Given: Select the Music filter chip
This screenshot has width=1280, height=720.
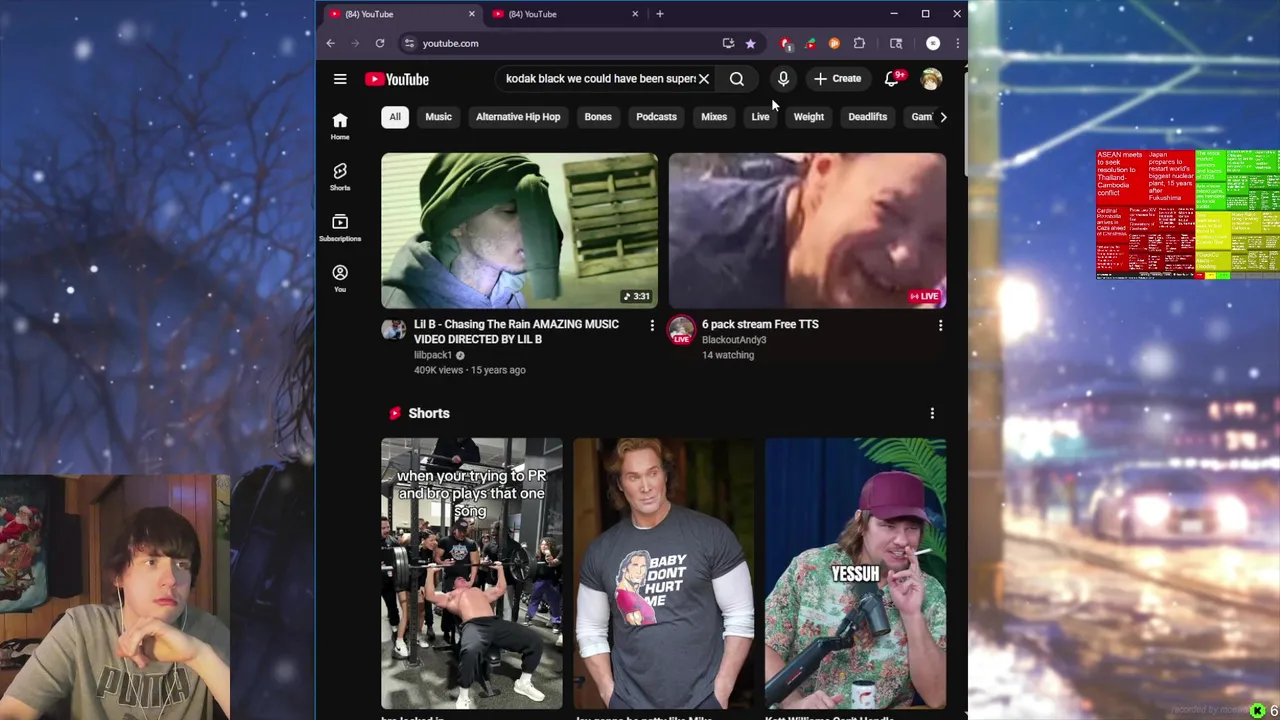Looking at the screenshot, I should (x=438, y=117).
